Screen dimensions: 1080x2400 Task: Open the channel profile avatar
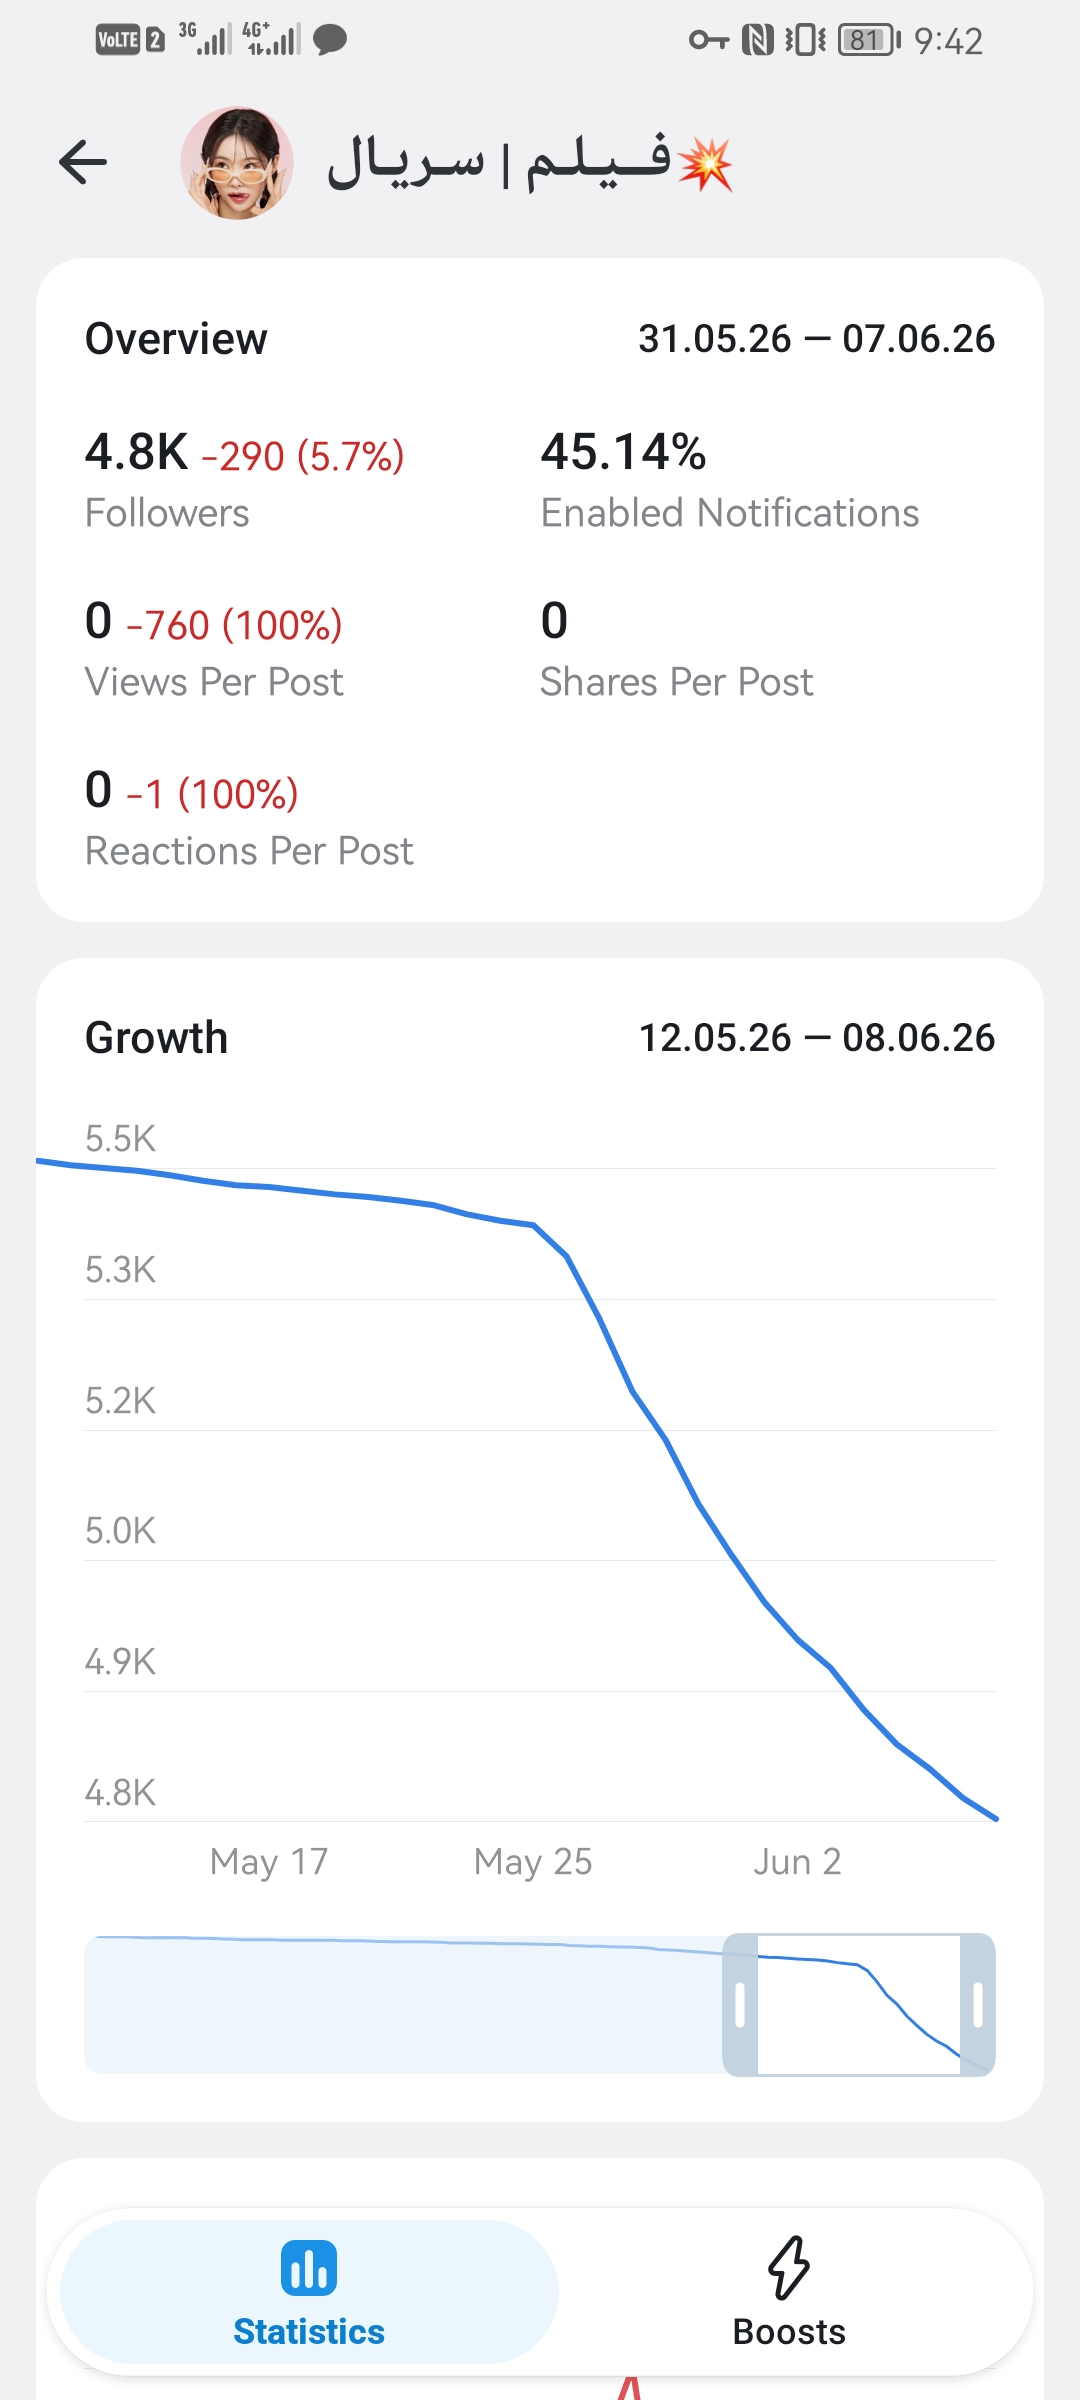click(x=237, y=163)
